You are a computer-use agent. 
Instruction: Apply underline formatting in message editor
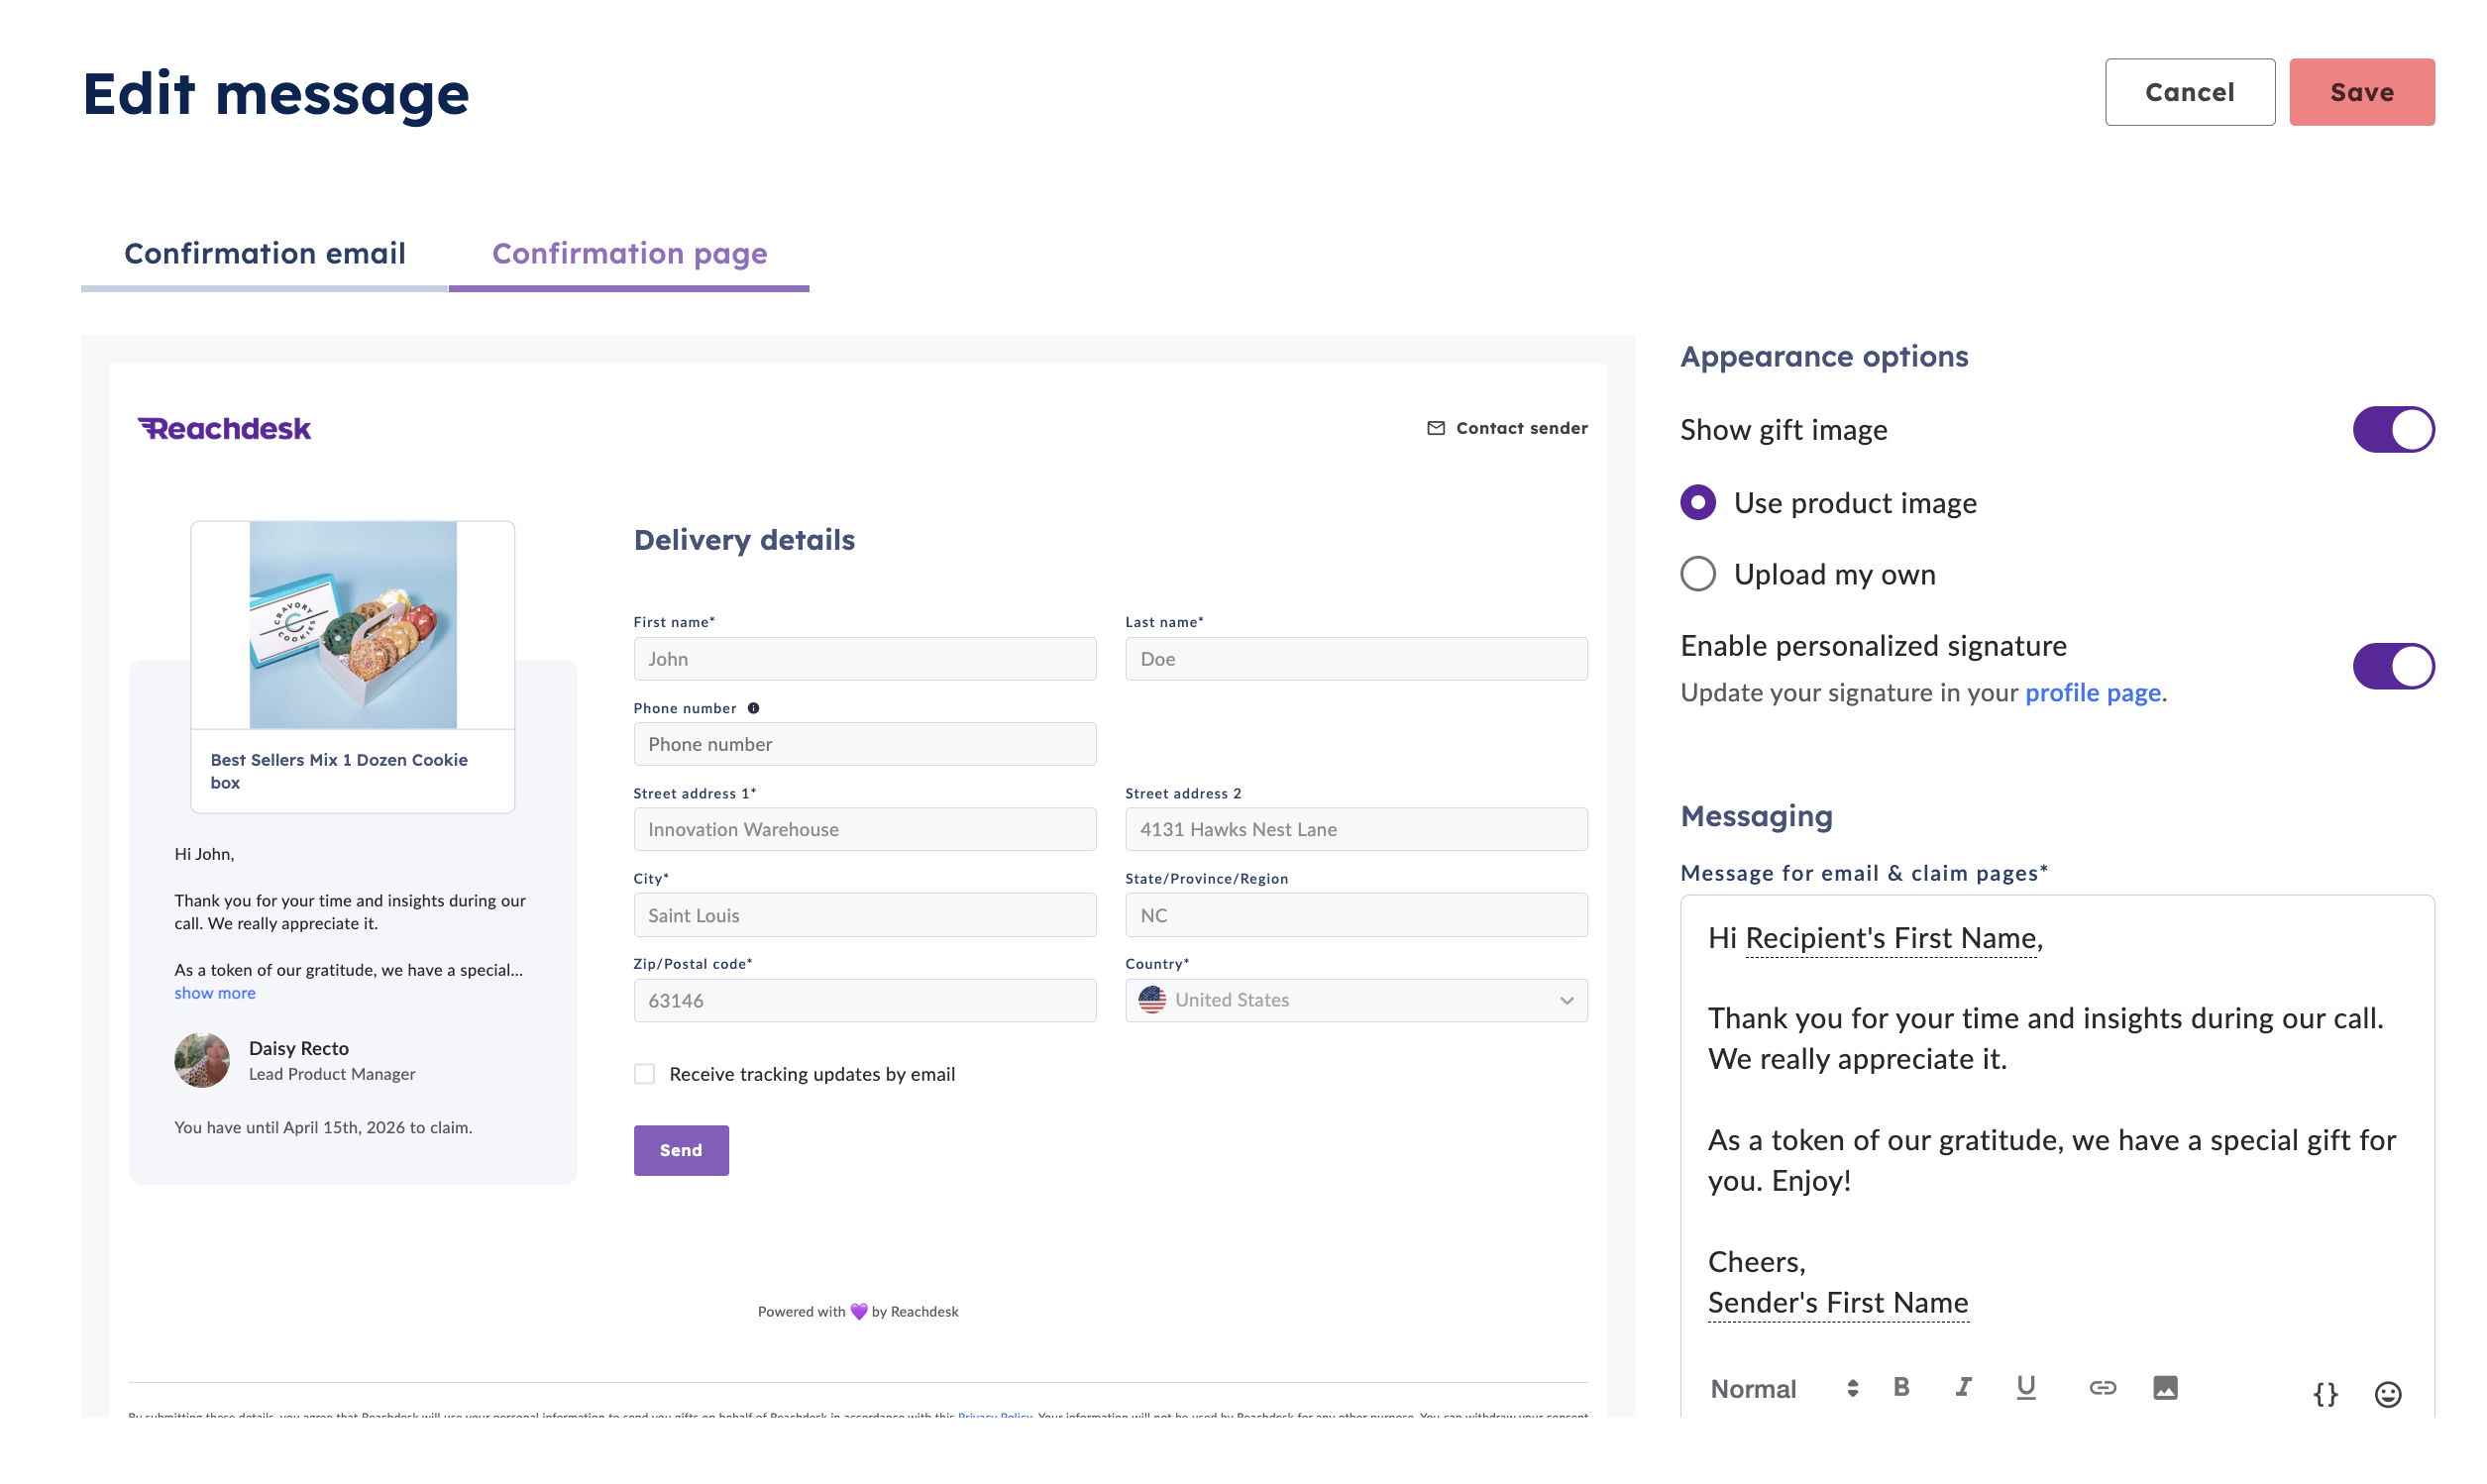2025,1387
